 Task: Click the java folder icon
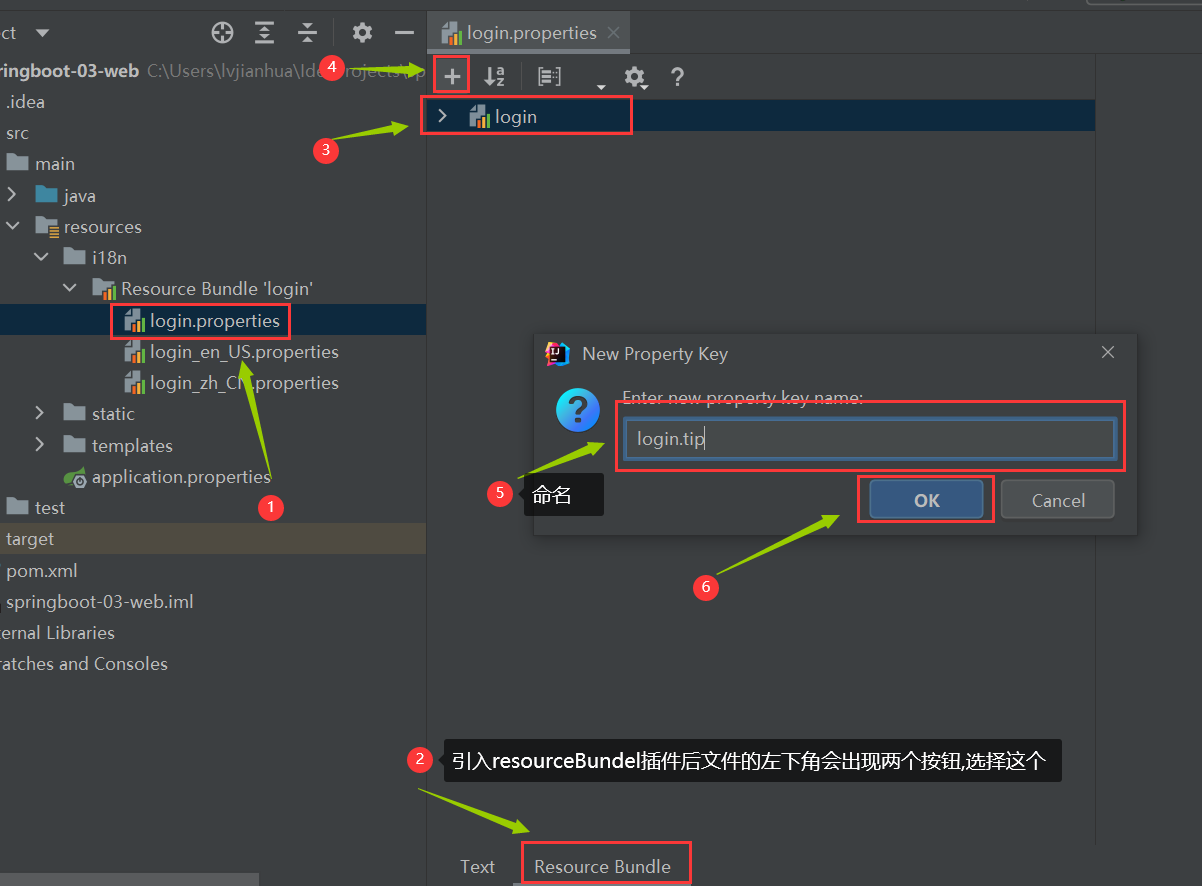(46, 195)
